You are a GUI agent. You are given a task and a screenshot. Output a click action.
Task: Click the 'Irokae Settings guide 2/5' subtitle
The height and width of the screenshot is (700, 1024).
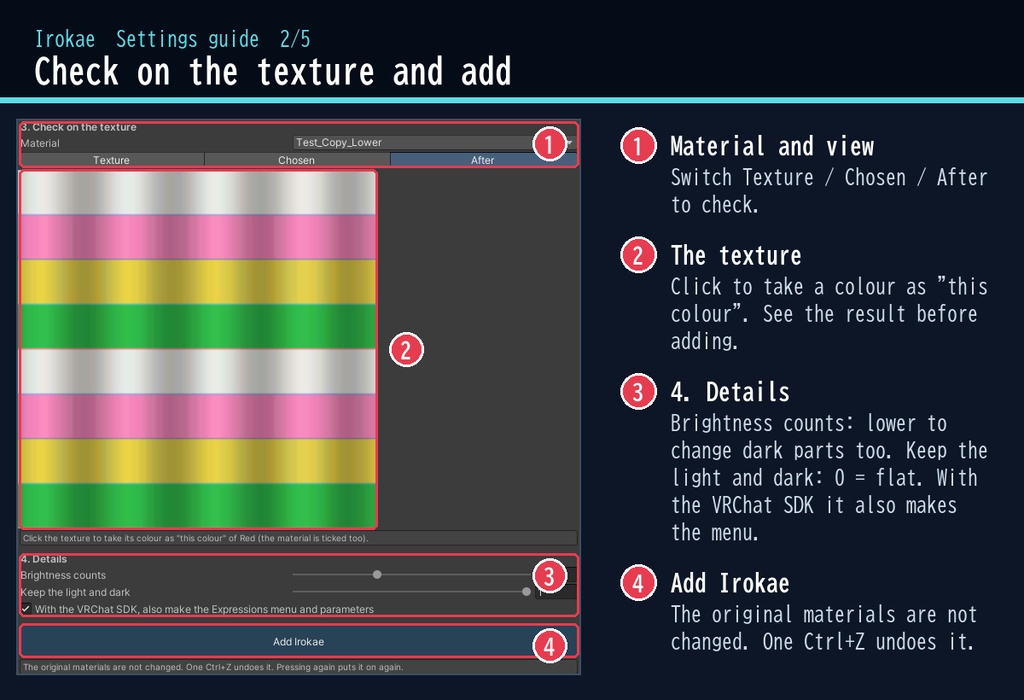tap(172, 39)
